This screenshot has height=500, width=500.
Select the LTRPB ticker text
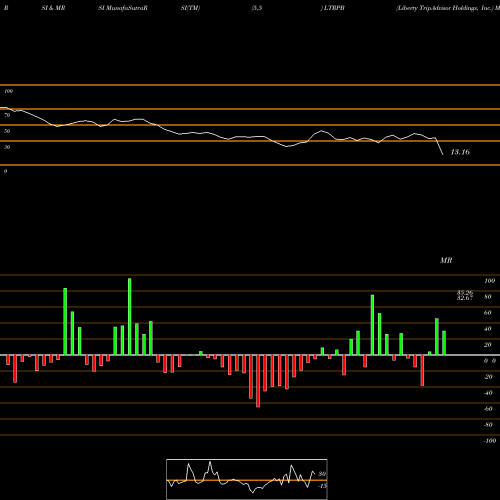point(334,8)
